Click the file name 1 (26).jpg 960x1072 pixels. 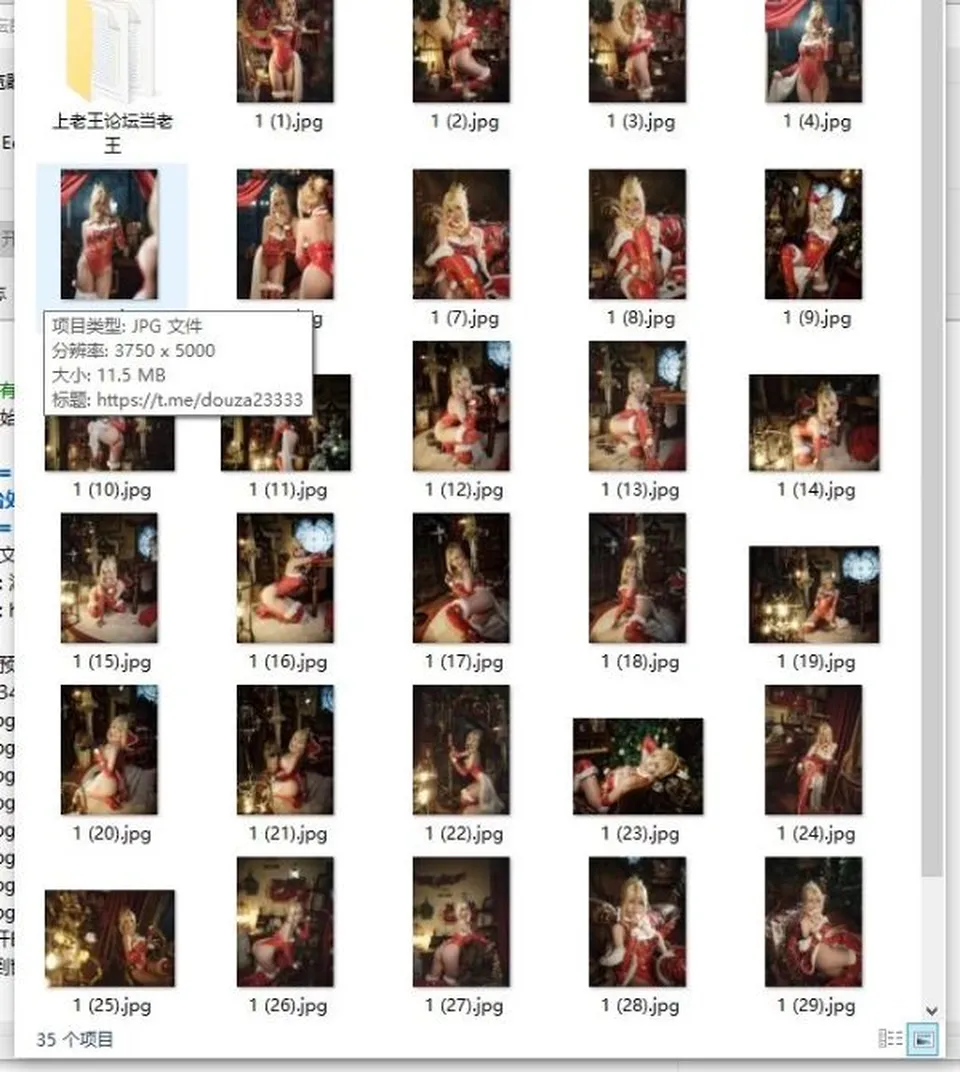click(288, 1005)
